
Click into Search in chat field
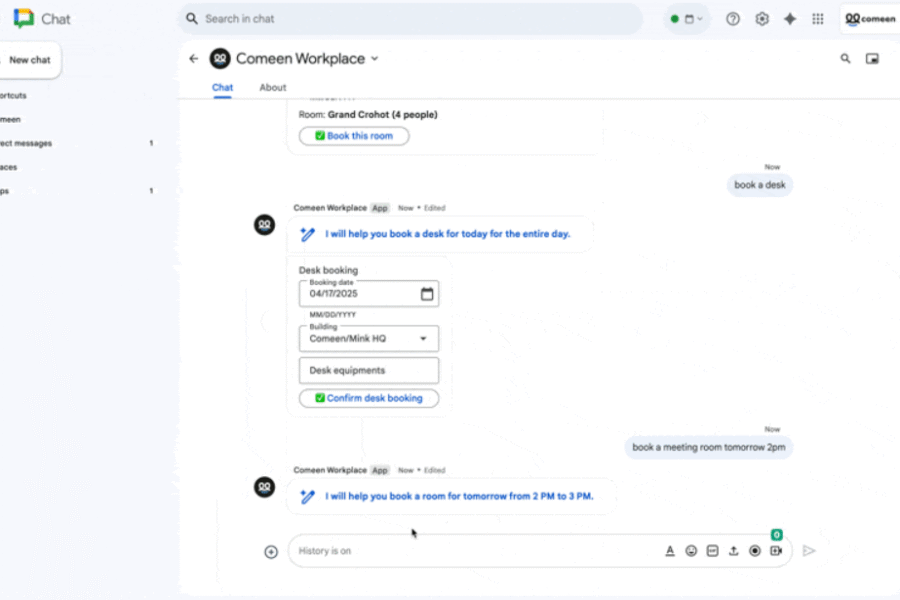click(x=410, y=19)
